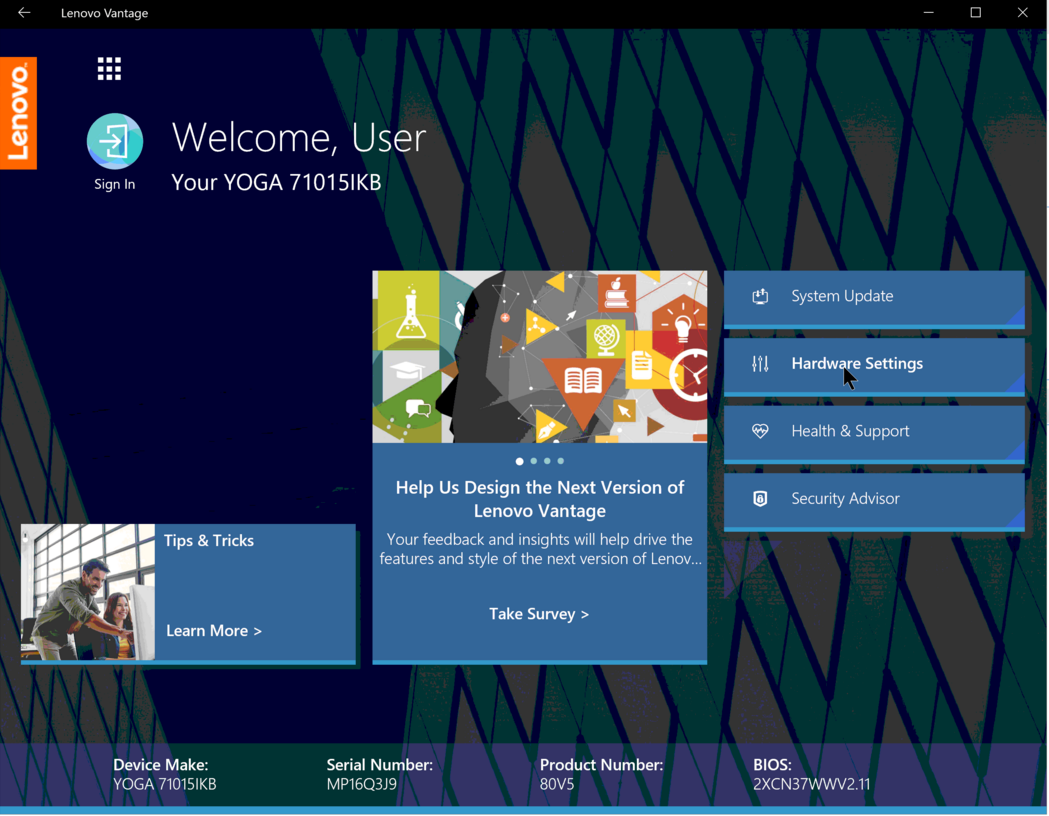1049x816 pixels.
Task: Open the System Update tile
Action: pos(874,299)
